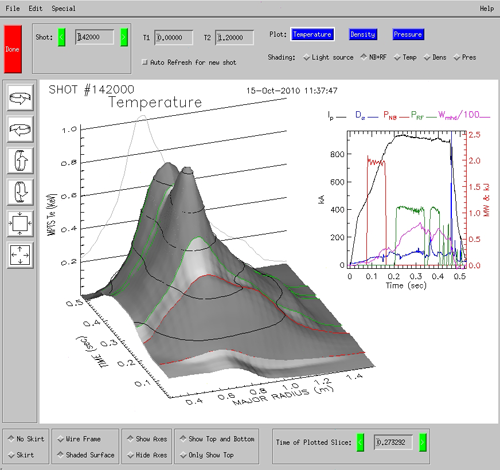Rotate plot left using second rotation icon
Screen dimensions: 500x470
click(x=20, y=129)
